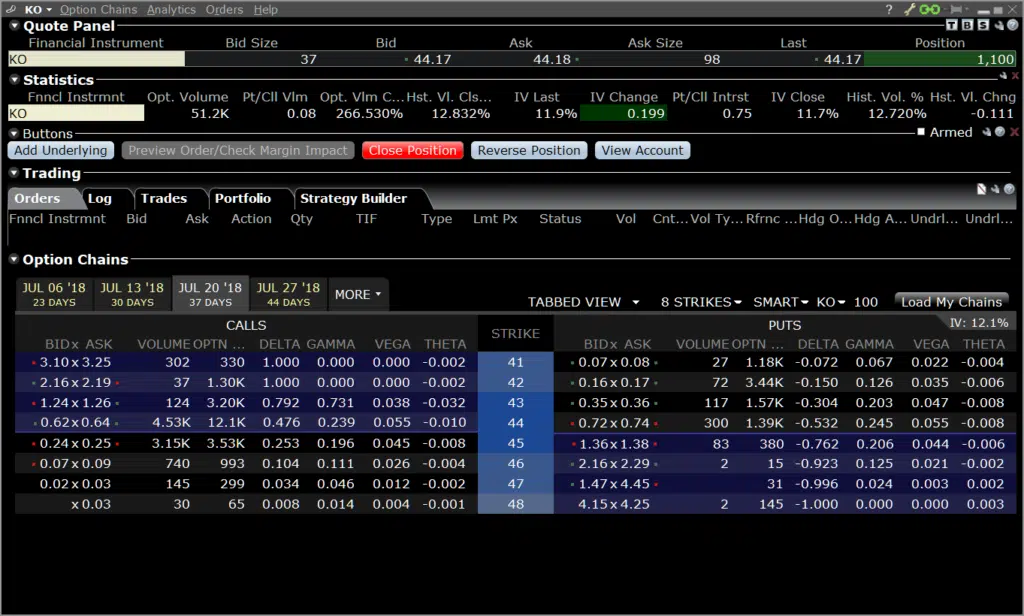Click the S icon in Quote Panel
The image size is (1024, 616).
[982, 25]
